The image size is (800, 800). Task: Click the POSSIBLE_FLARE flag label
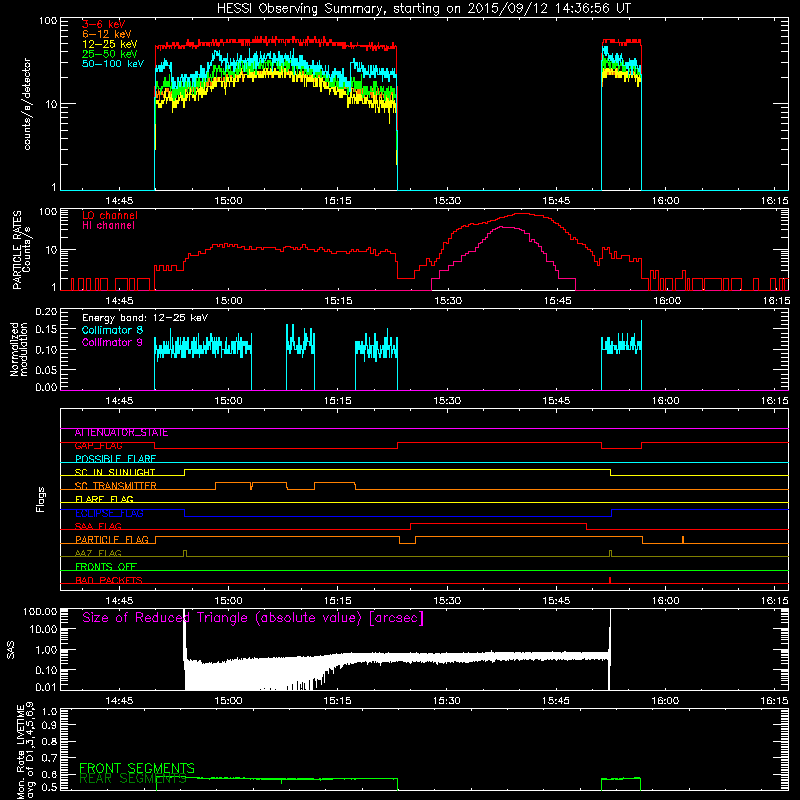pyautogui.click(x=115, y=459)
